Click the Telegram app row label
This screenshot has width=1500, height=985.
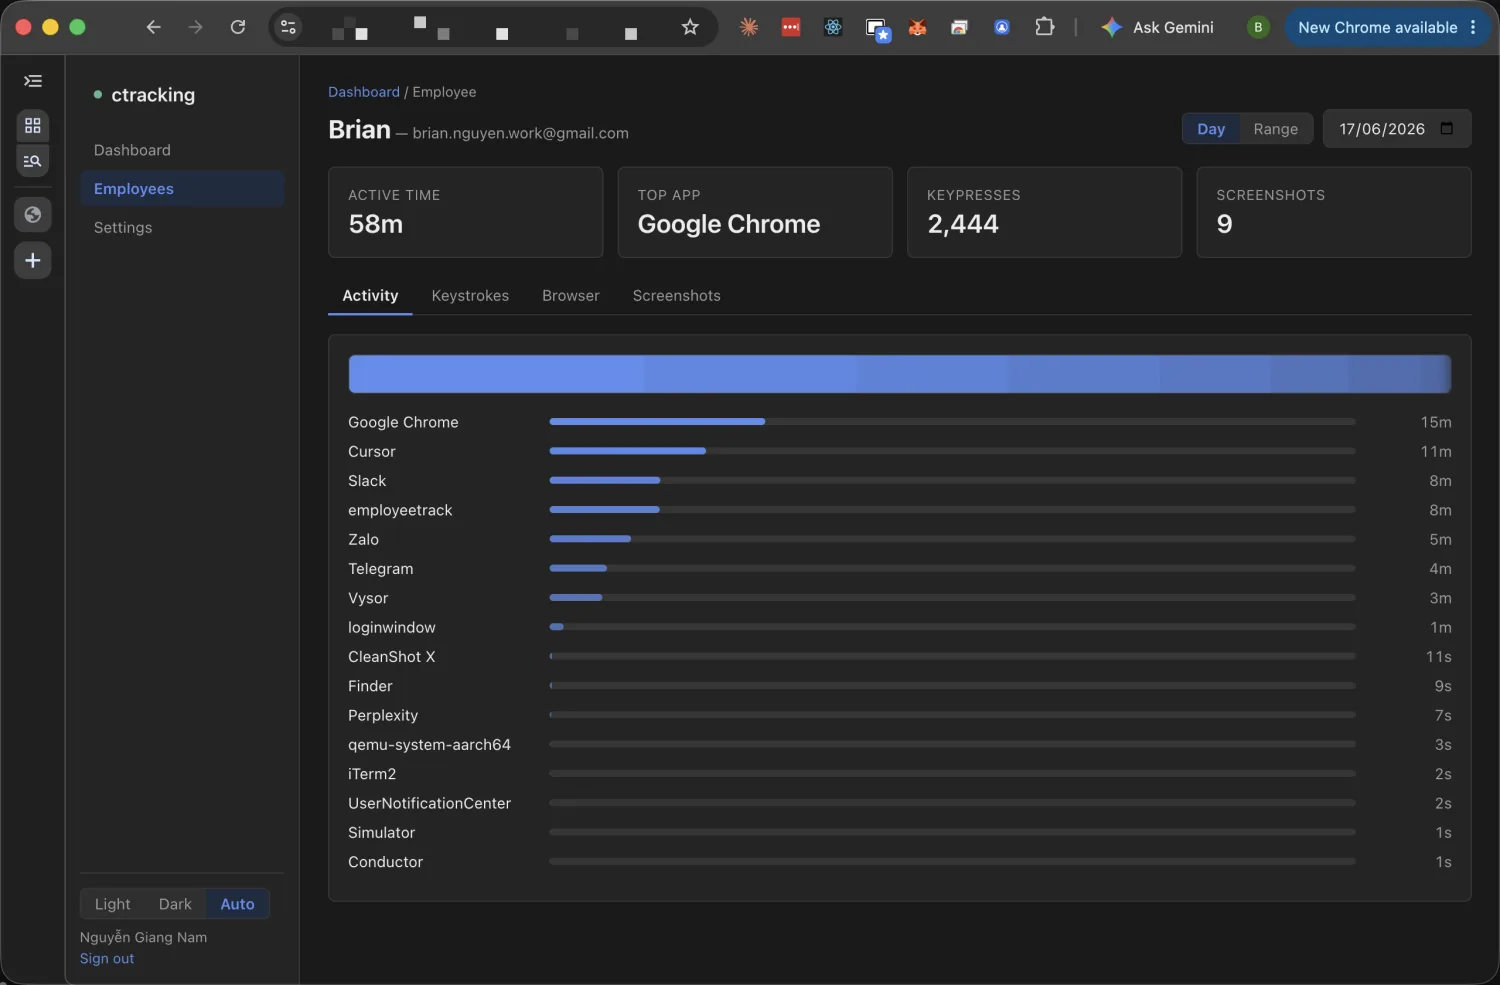[x=380, y=569]
